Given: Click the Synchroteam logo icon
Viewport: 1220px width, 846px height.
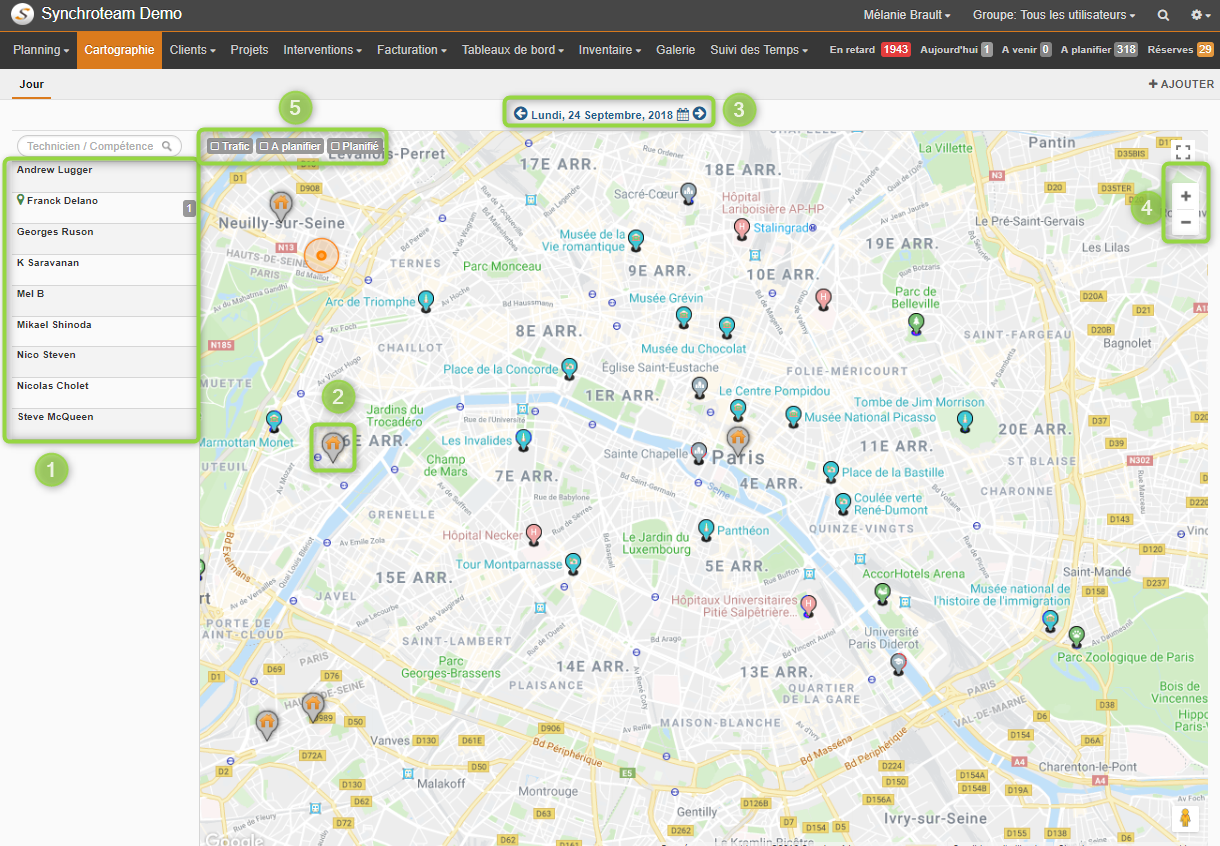Looking at the screenshot, I should click(x=22, y=15).
